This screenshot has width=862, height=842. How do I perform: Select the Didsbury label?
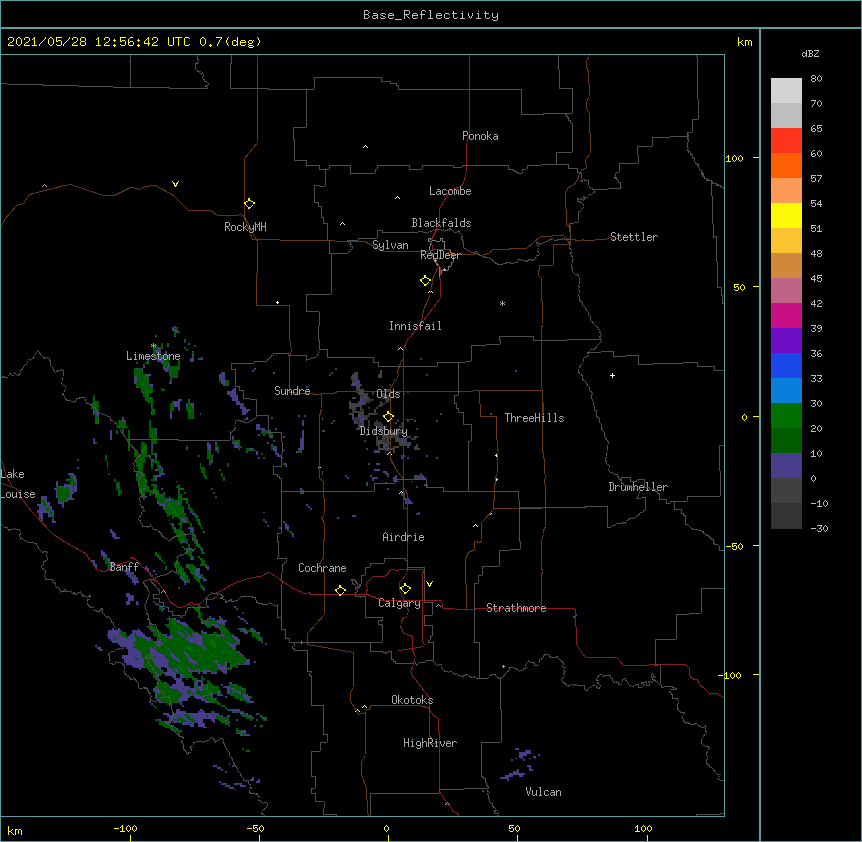click(x=383, y=431)
